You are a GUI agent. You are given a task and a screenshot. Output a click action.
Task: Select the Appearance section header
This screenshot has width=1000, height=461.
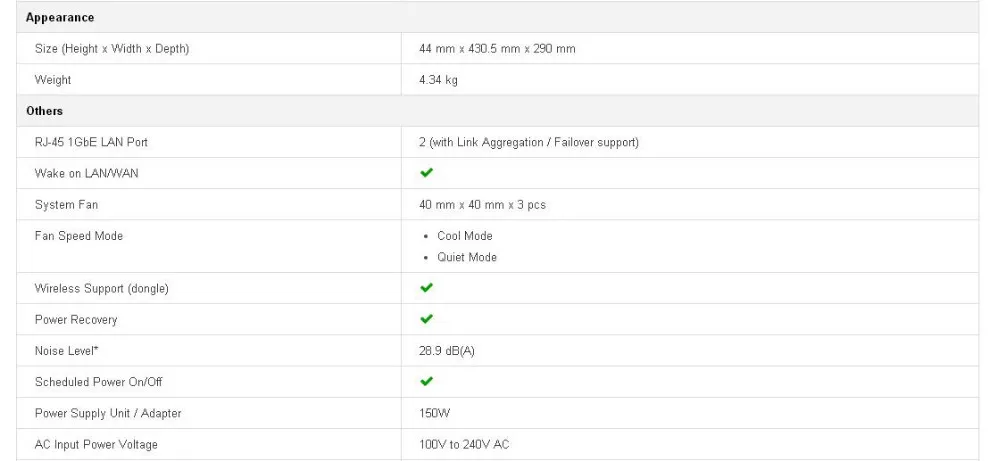coord(60,18)
